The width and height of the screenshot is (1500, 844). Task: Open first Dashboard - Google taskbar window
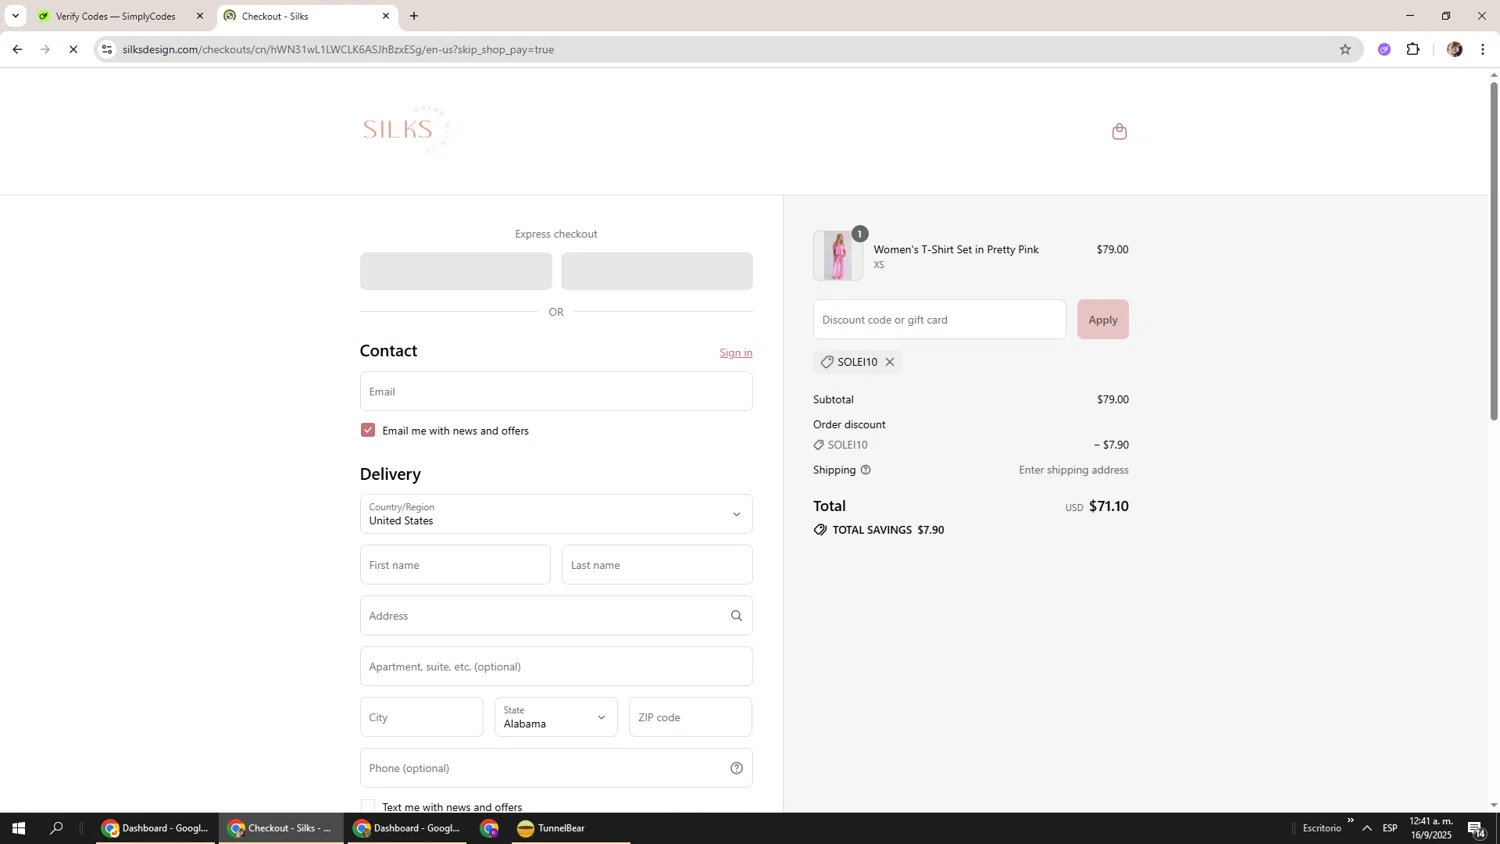click(156, 828)
